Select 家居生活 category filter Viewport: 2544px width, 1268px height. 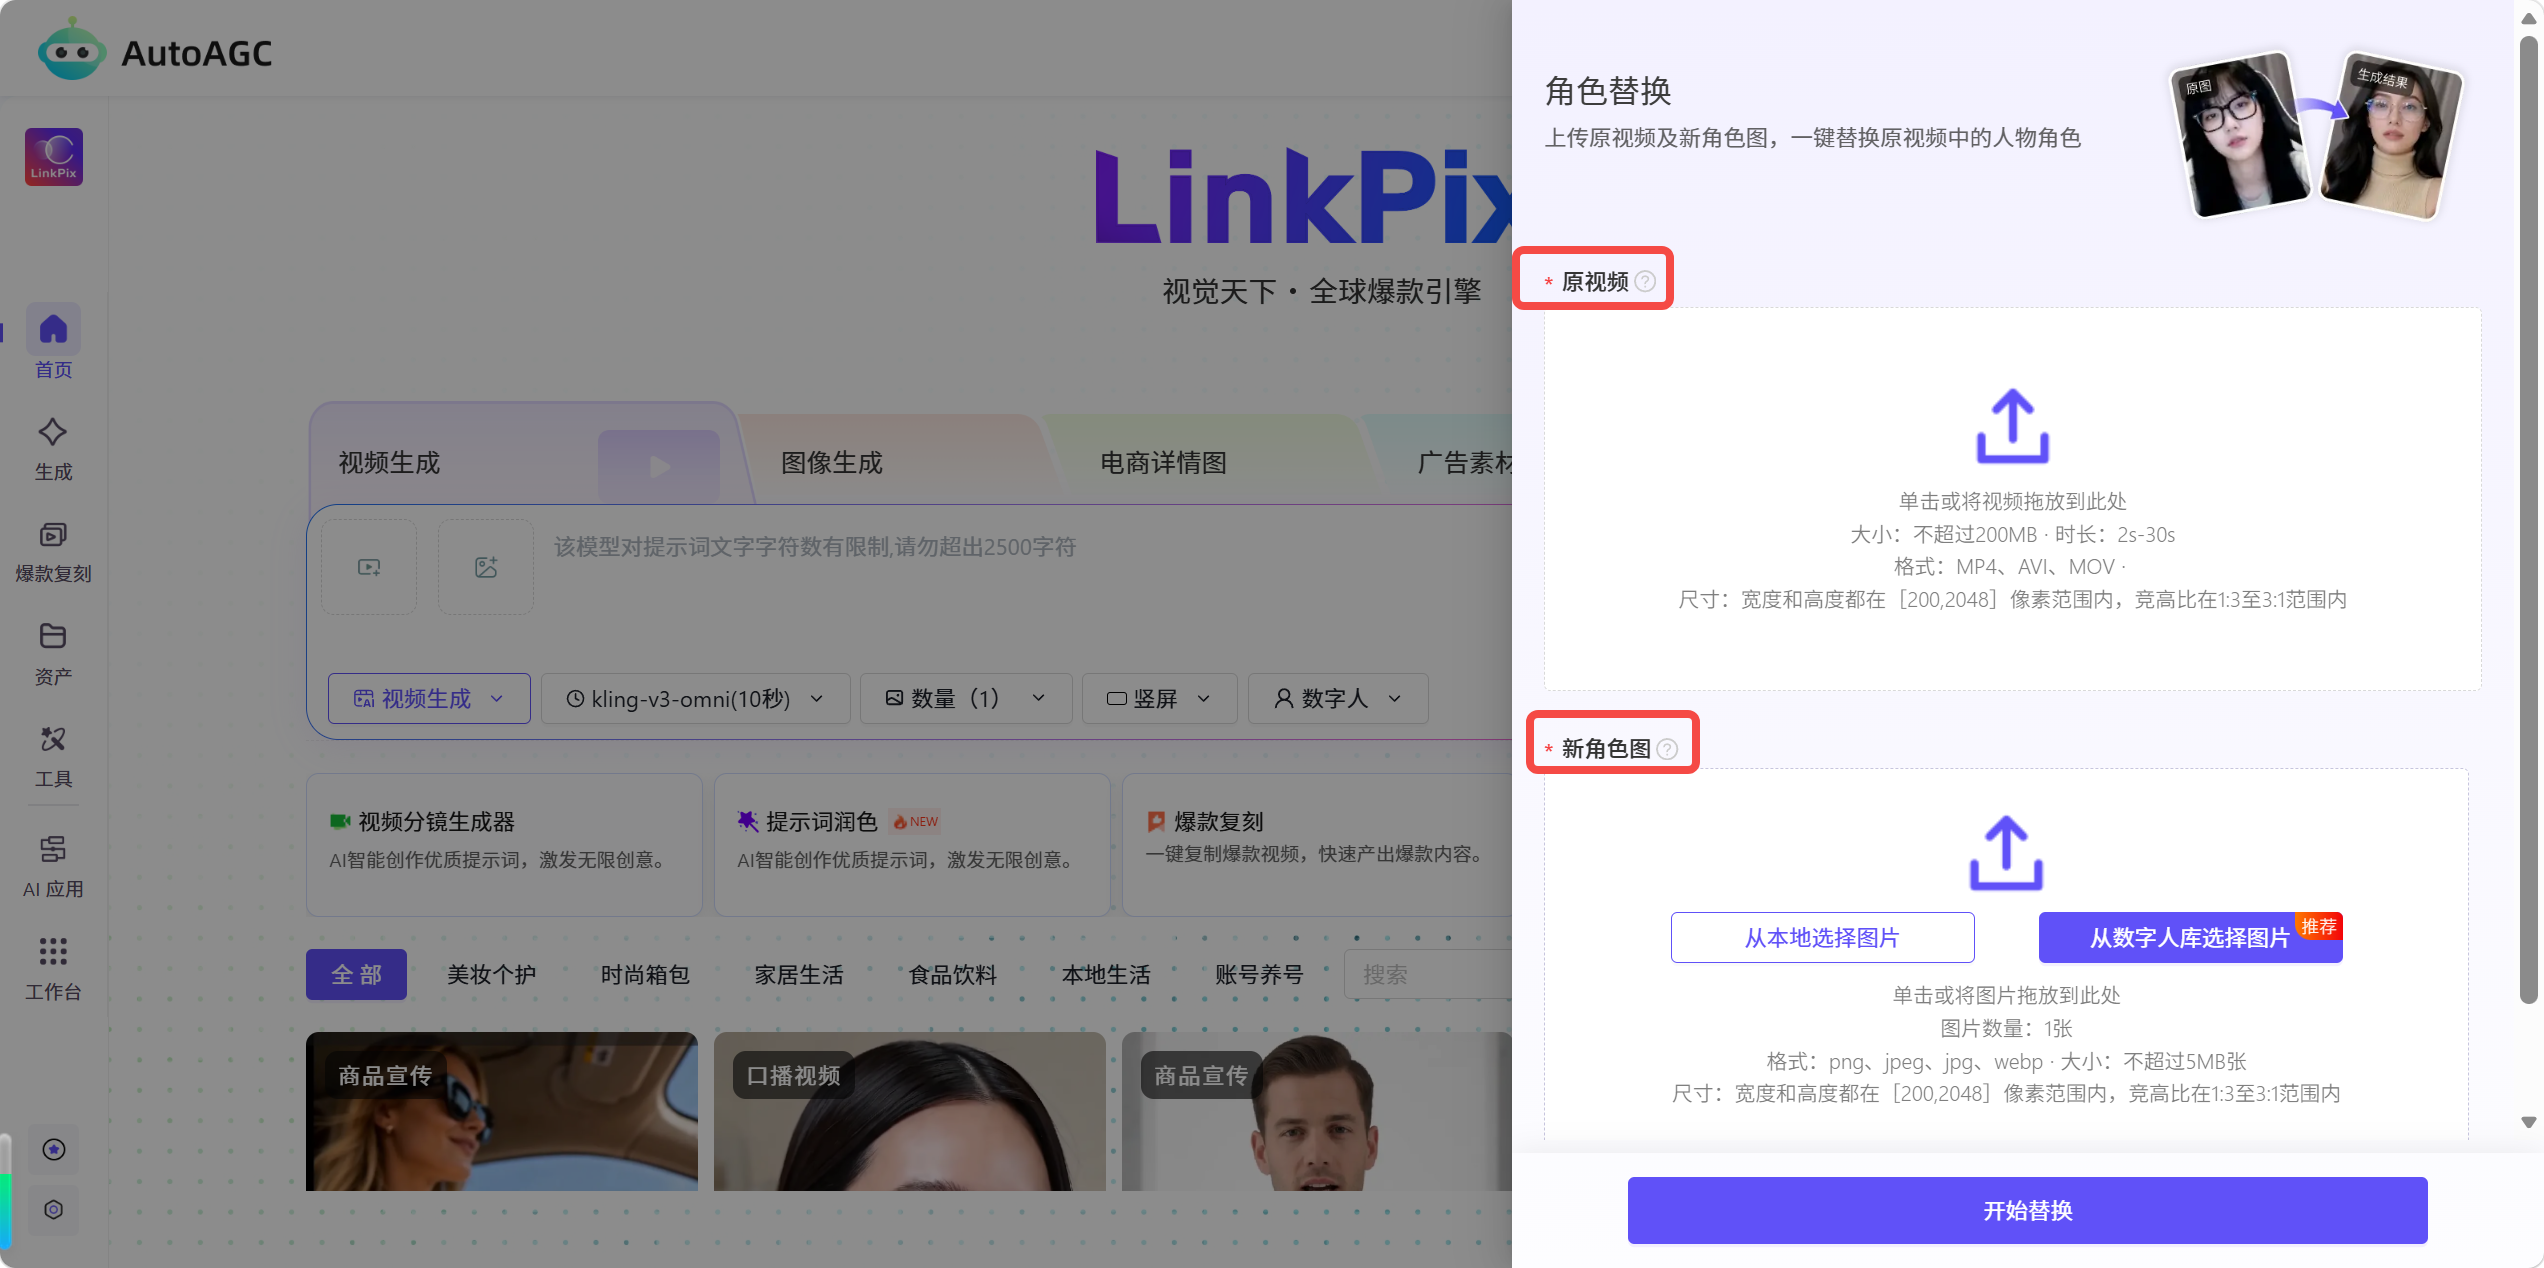click(799, 974)
